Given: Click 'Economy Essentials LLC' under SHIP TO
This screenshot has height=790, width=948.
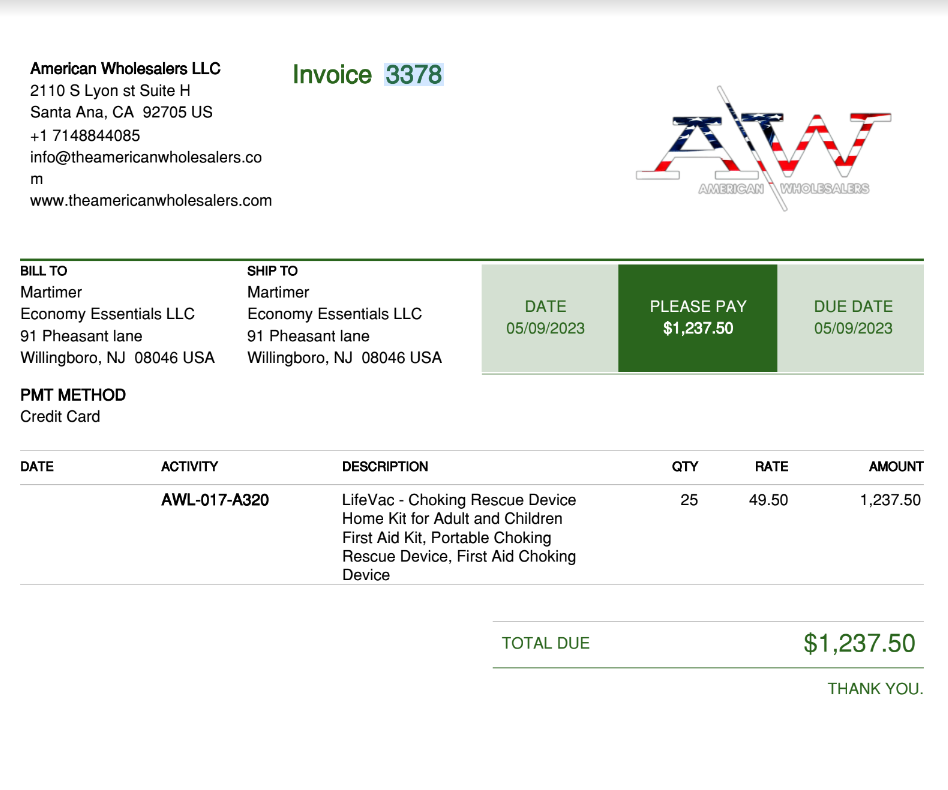Looking at the screenshot, I should 335,314.
